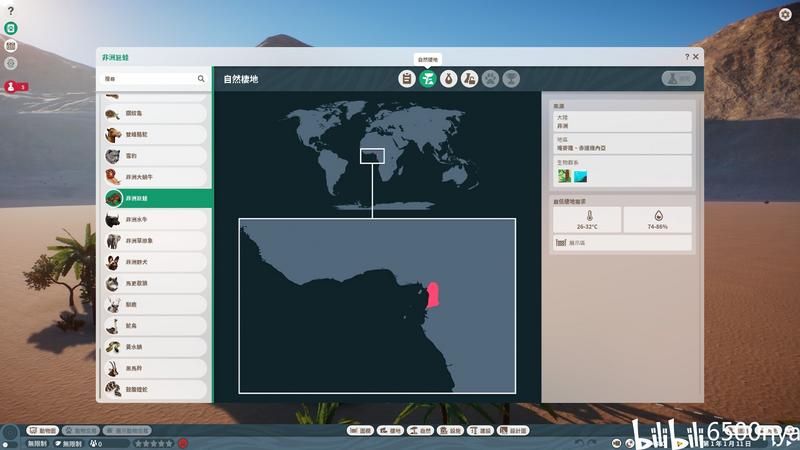Select the tortoise entry in list
Image resolution: width=800 pixels, height=450 pixels.
click(x=155, y=113)
